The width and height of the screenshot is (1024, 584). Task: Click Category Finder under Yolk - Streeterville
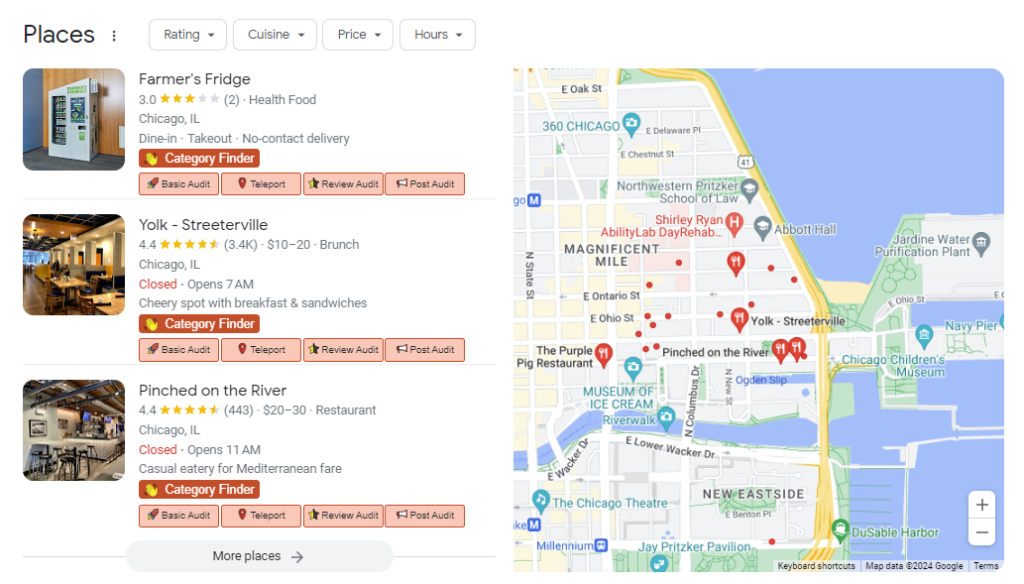point(199,324)
